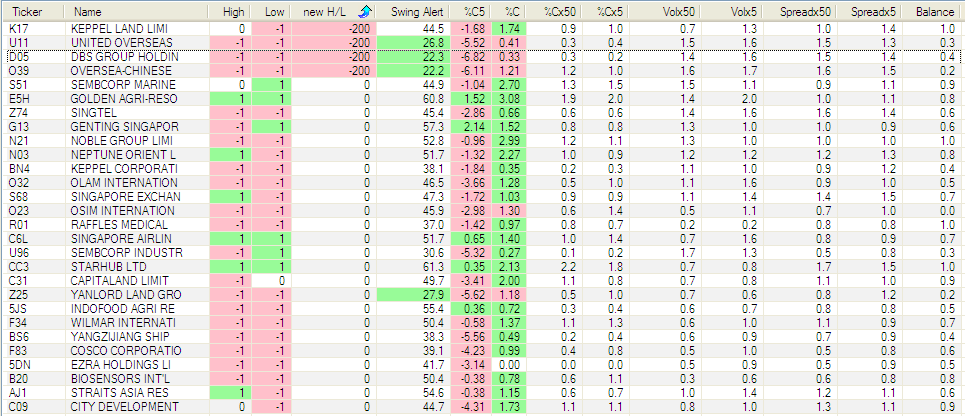Select ticker C09 in the last row
This screenshot has height=416, width=965.
19,408
